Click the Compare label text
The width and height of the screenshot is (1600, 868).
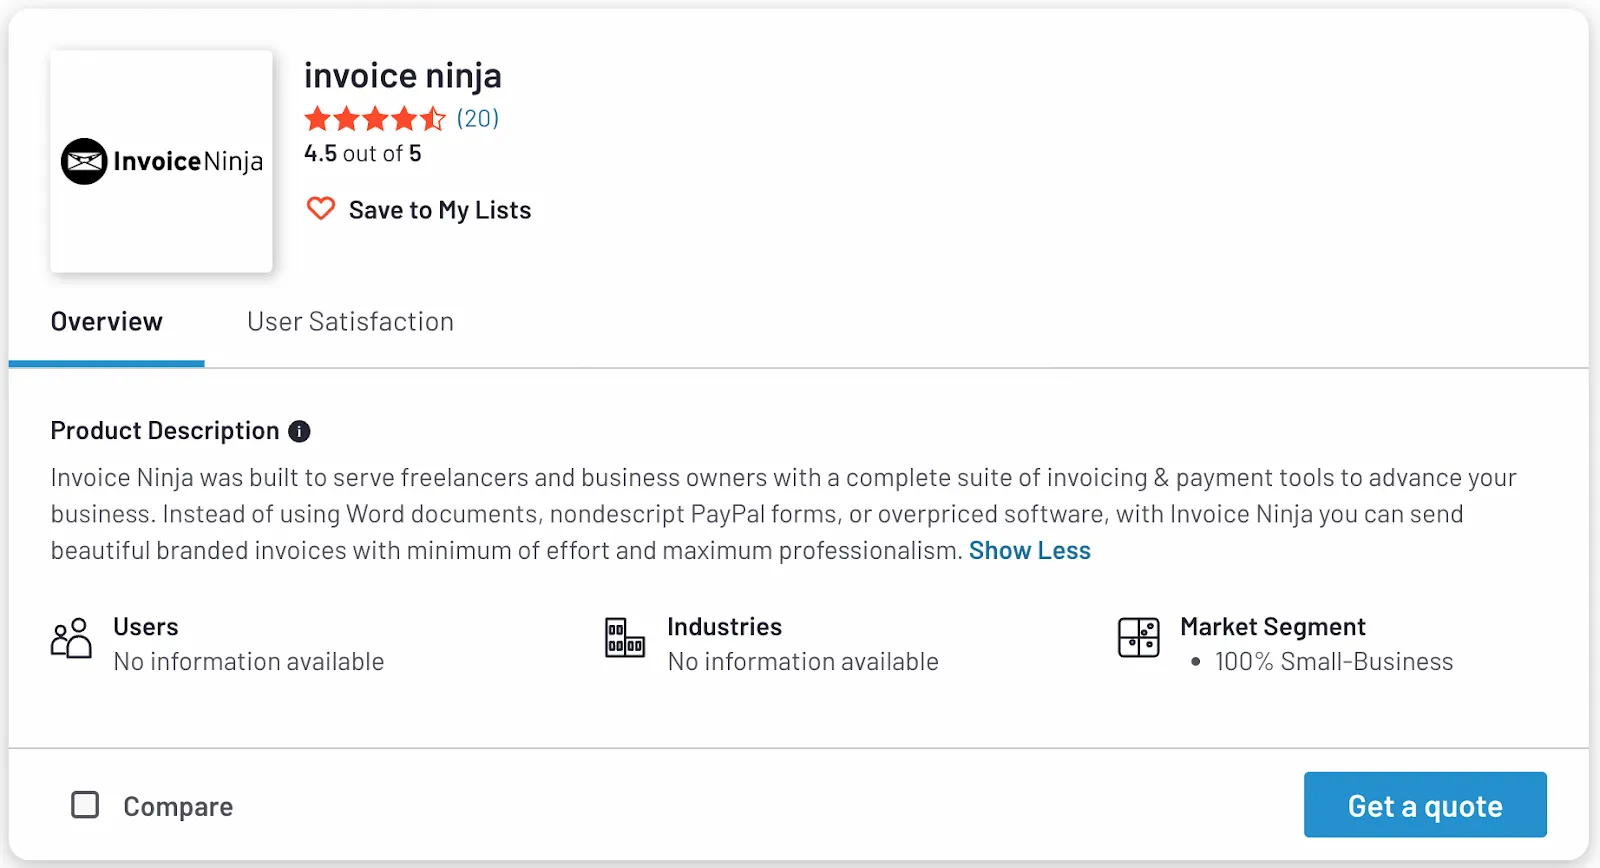click(x=177, y=805)
